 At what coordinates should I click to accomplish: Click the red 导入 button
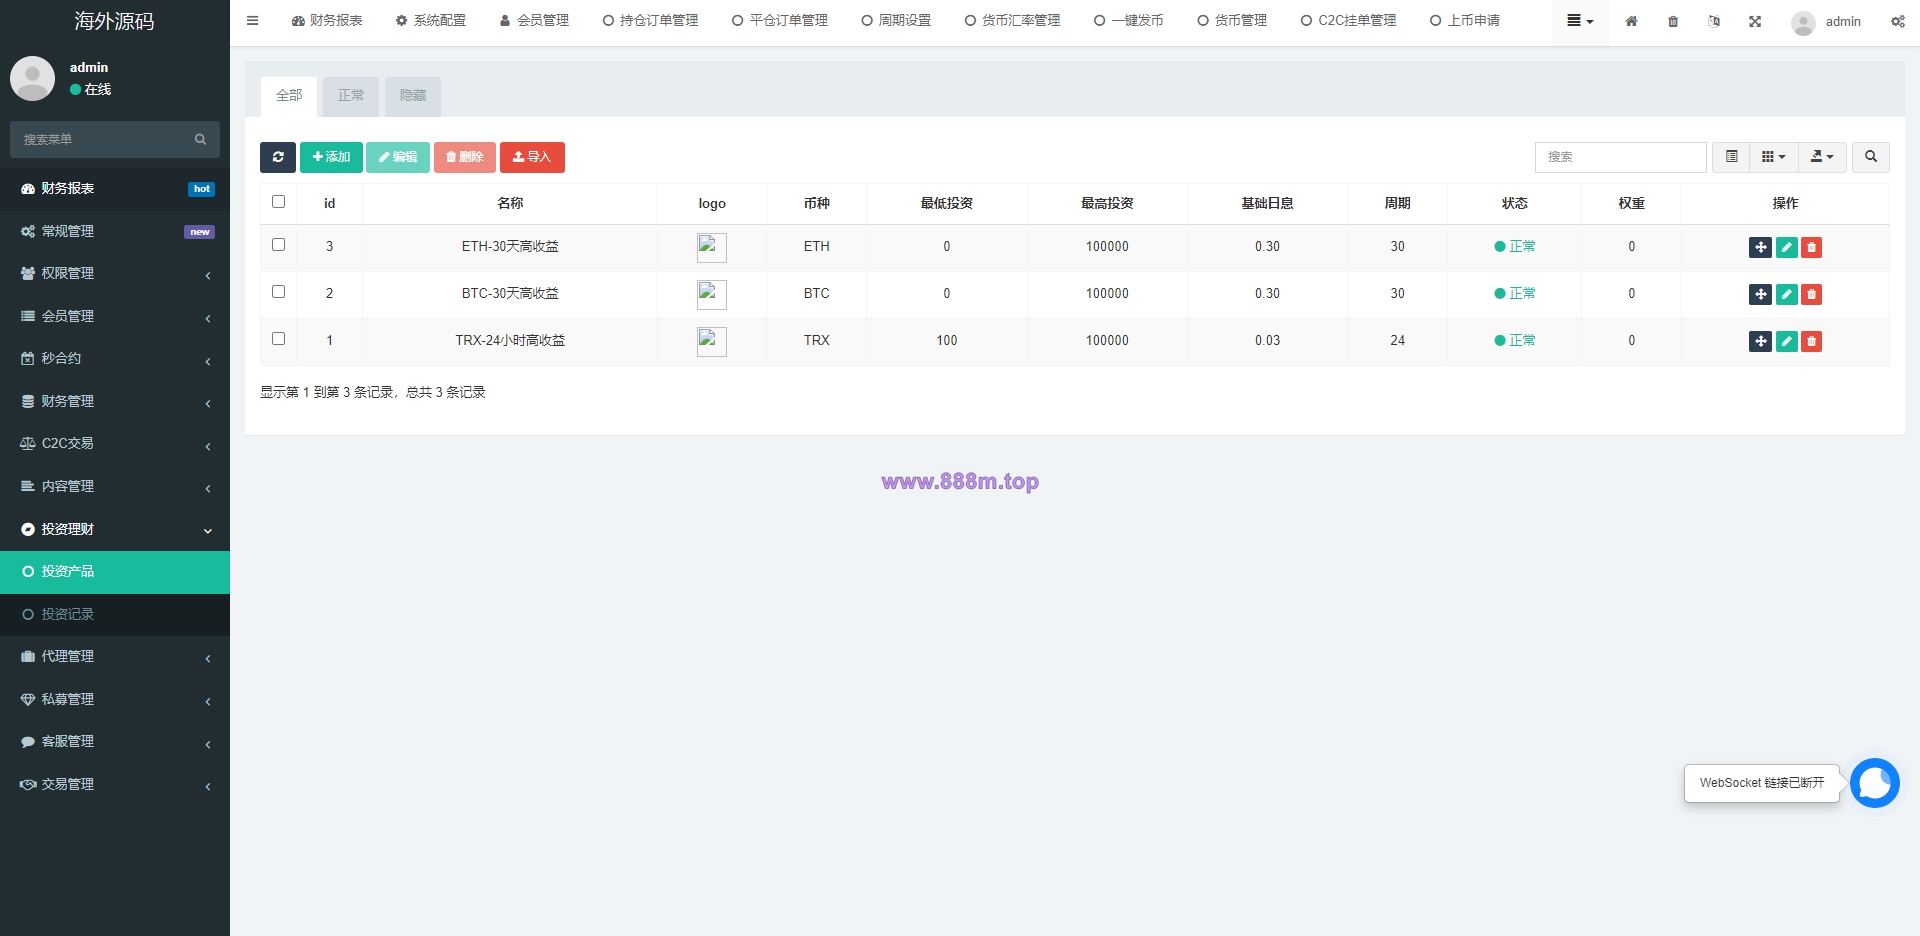pos(532,157)
